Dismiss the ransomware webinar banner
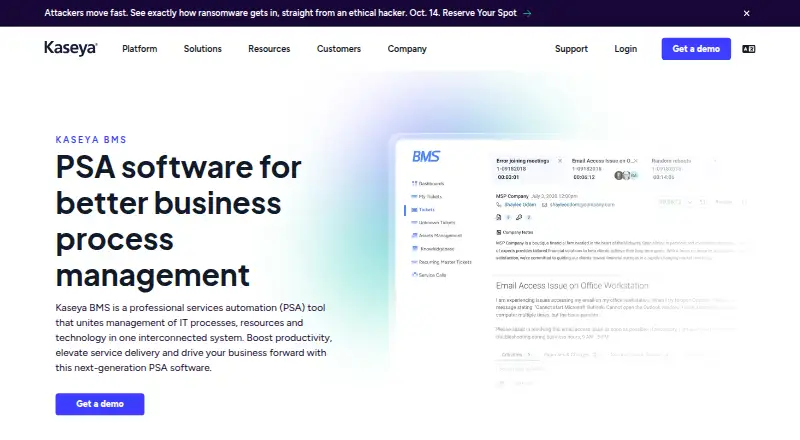Viewport: 800px width, 440px height. pos(746,13)
